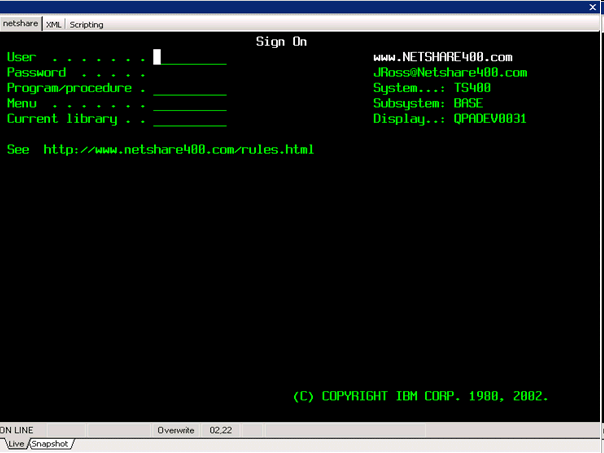Click the Current library label

[x=62, y=119]
